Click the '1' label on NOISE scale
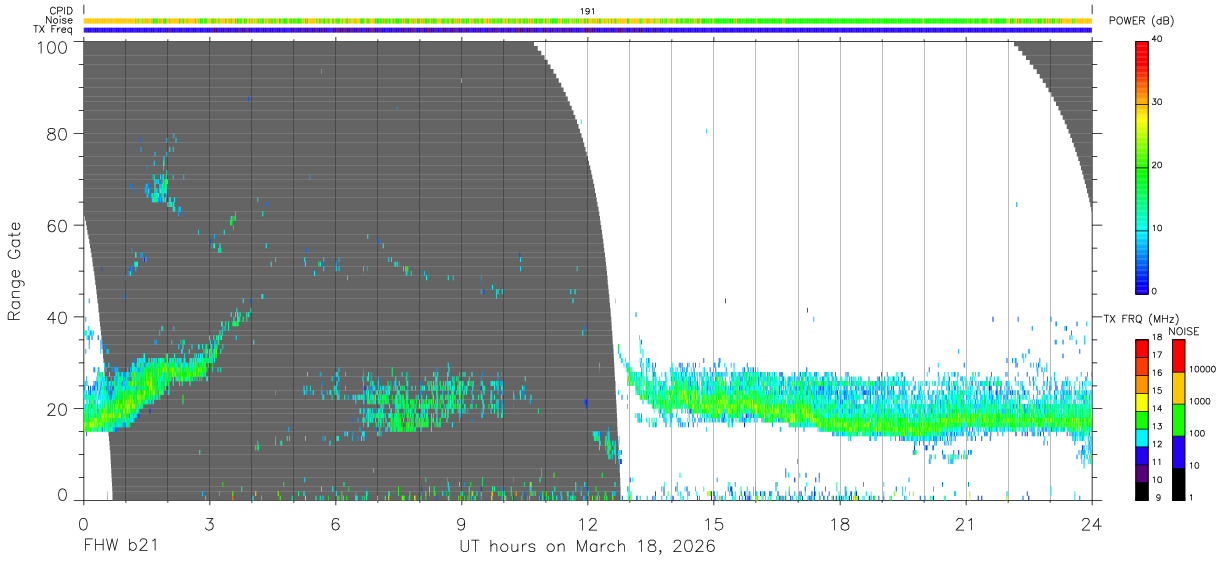1228x567 pixels. click(x=1192, y=497)
